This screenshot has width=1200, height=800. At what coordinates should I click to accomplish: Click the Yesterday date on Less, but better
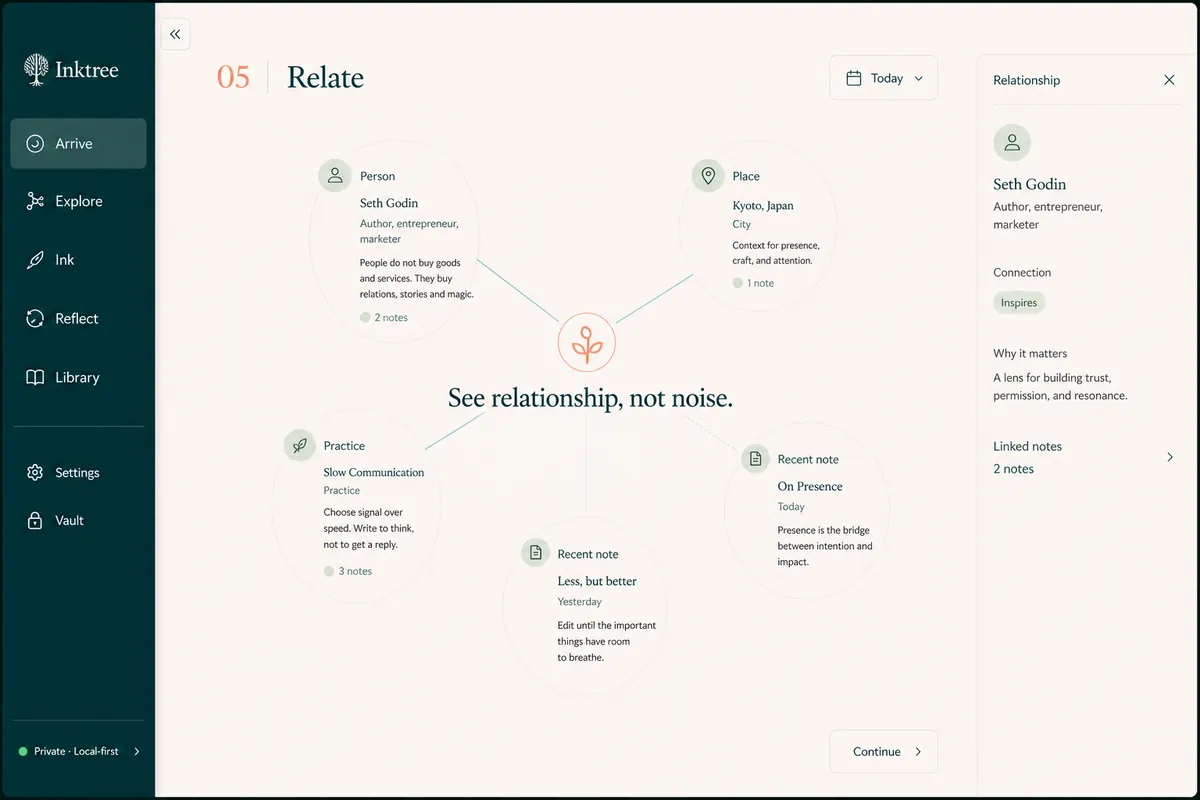[x=580, y=602]
